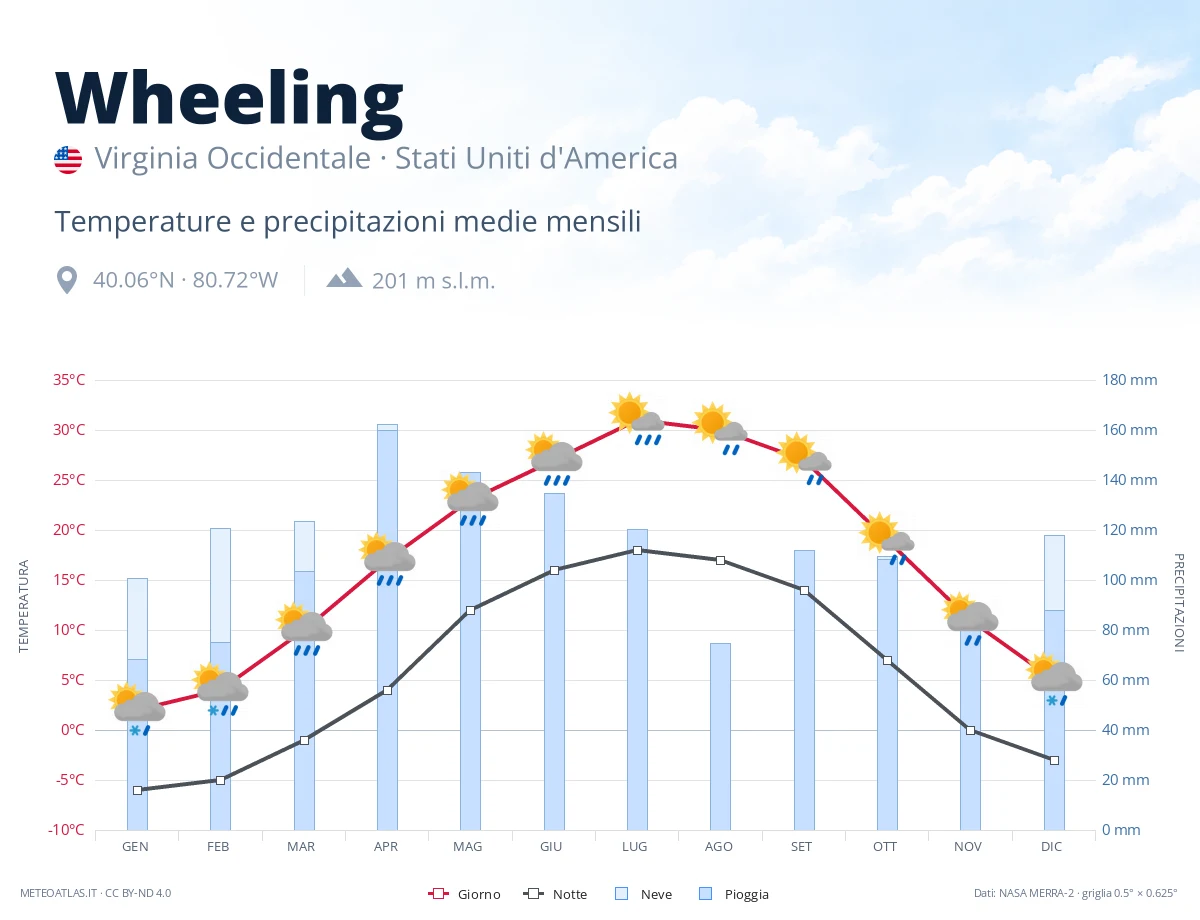Viewport: 1200px width, 920px height.
Task: Click the January snow weather icon
Action: coord(138,711)
